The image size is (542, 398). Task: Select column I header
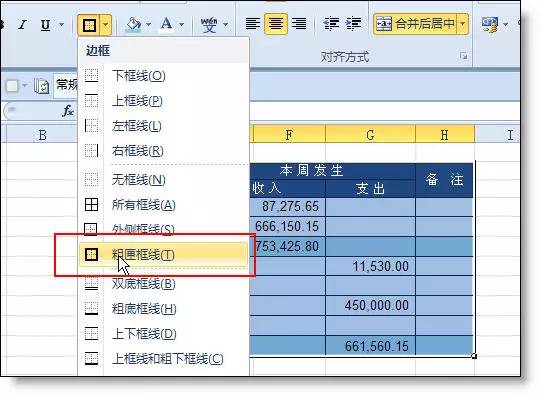(497, 135)
